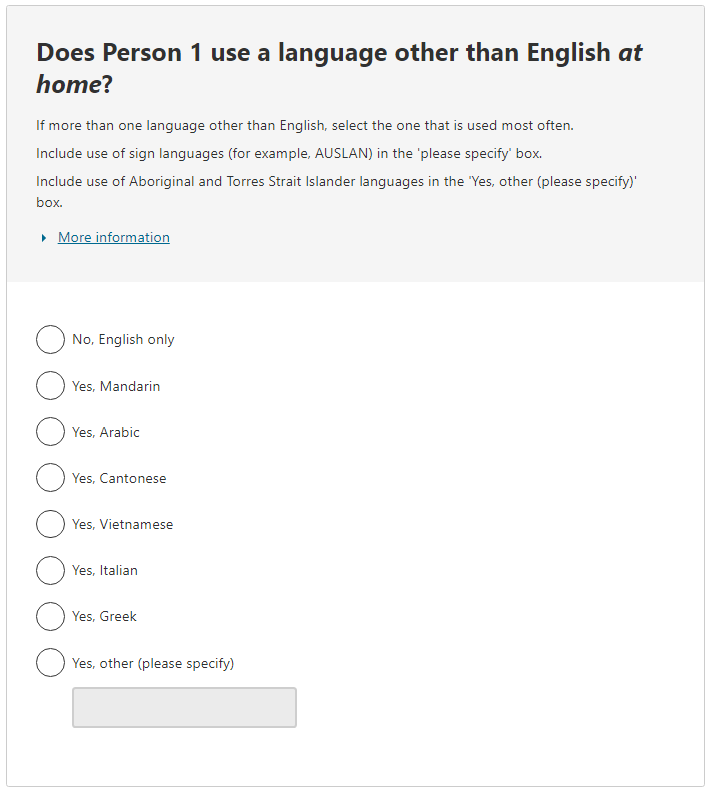Select the Arabic radio button
The width and height of the screenshot is (710, 794).
[50, 431]
